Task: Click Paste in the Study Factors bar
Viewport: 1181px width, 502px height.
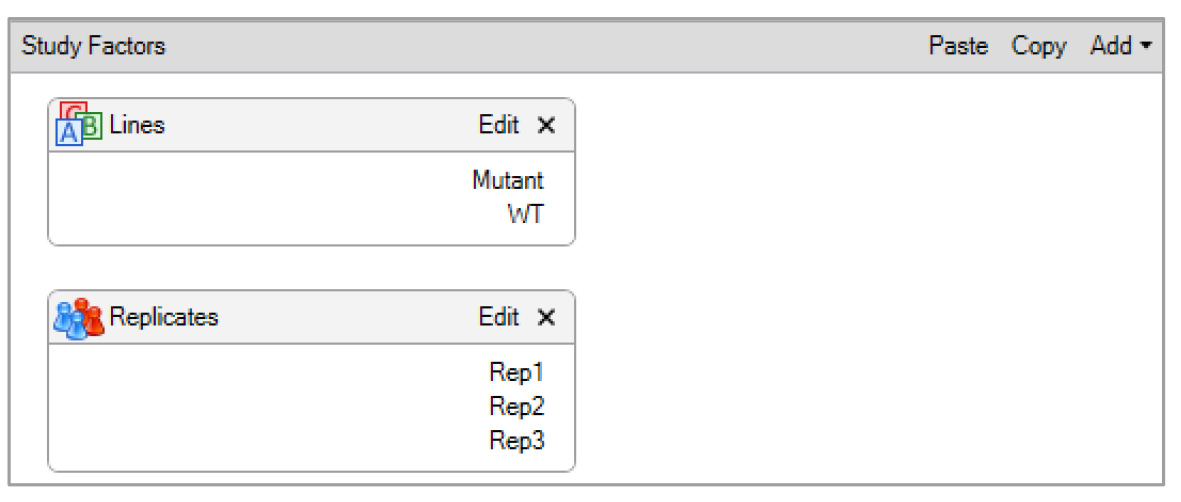Action: click(x=958, y=46)
